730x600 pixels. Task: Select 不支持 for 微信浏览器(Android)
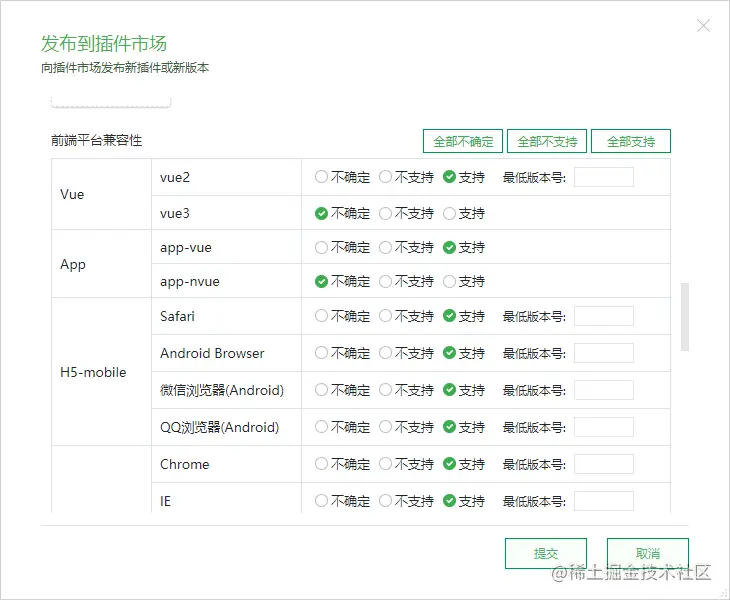385,390
